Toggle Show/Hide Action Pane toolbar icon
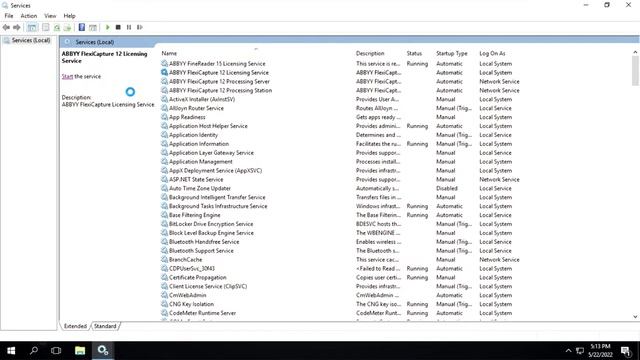The width and height of the screenshot is (640, 360). 93,27
